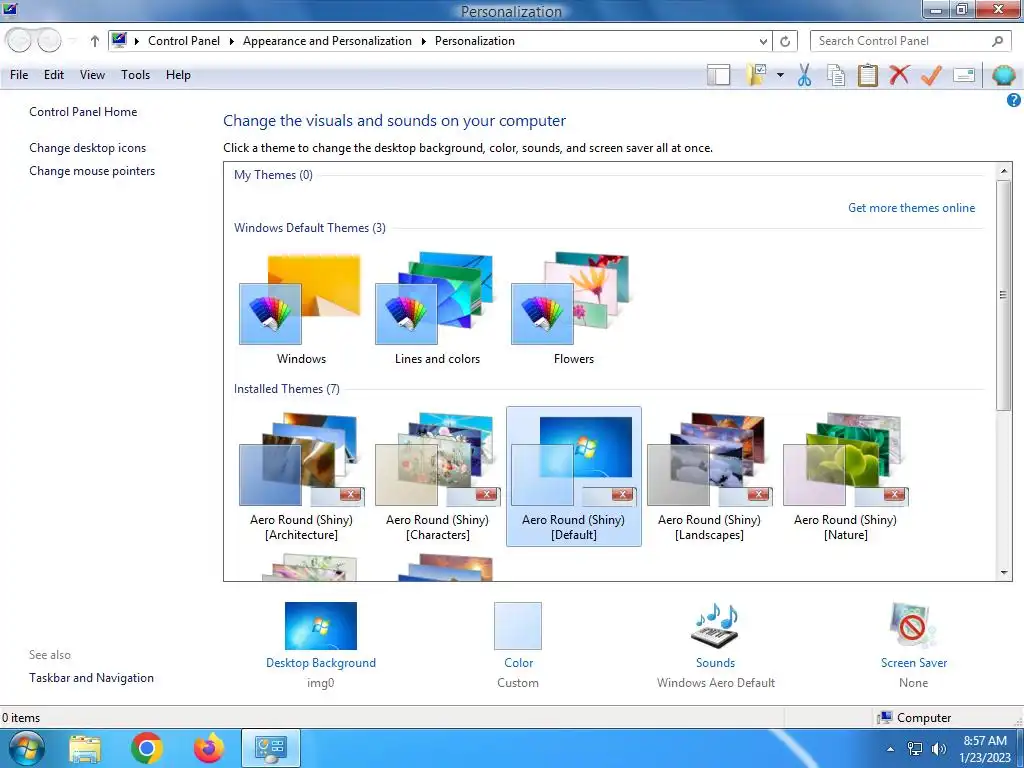Click the Windows Start orb

point(25,748)
